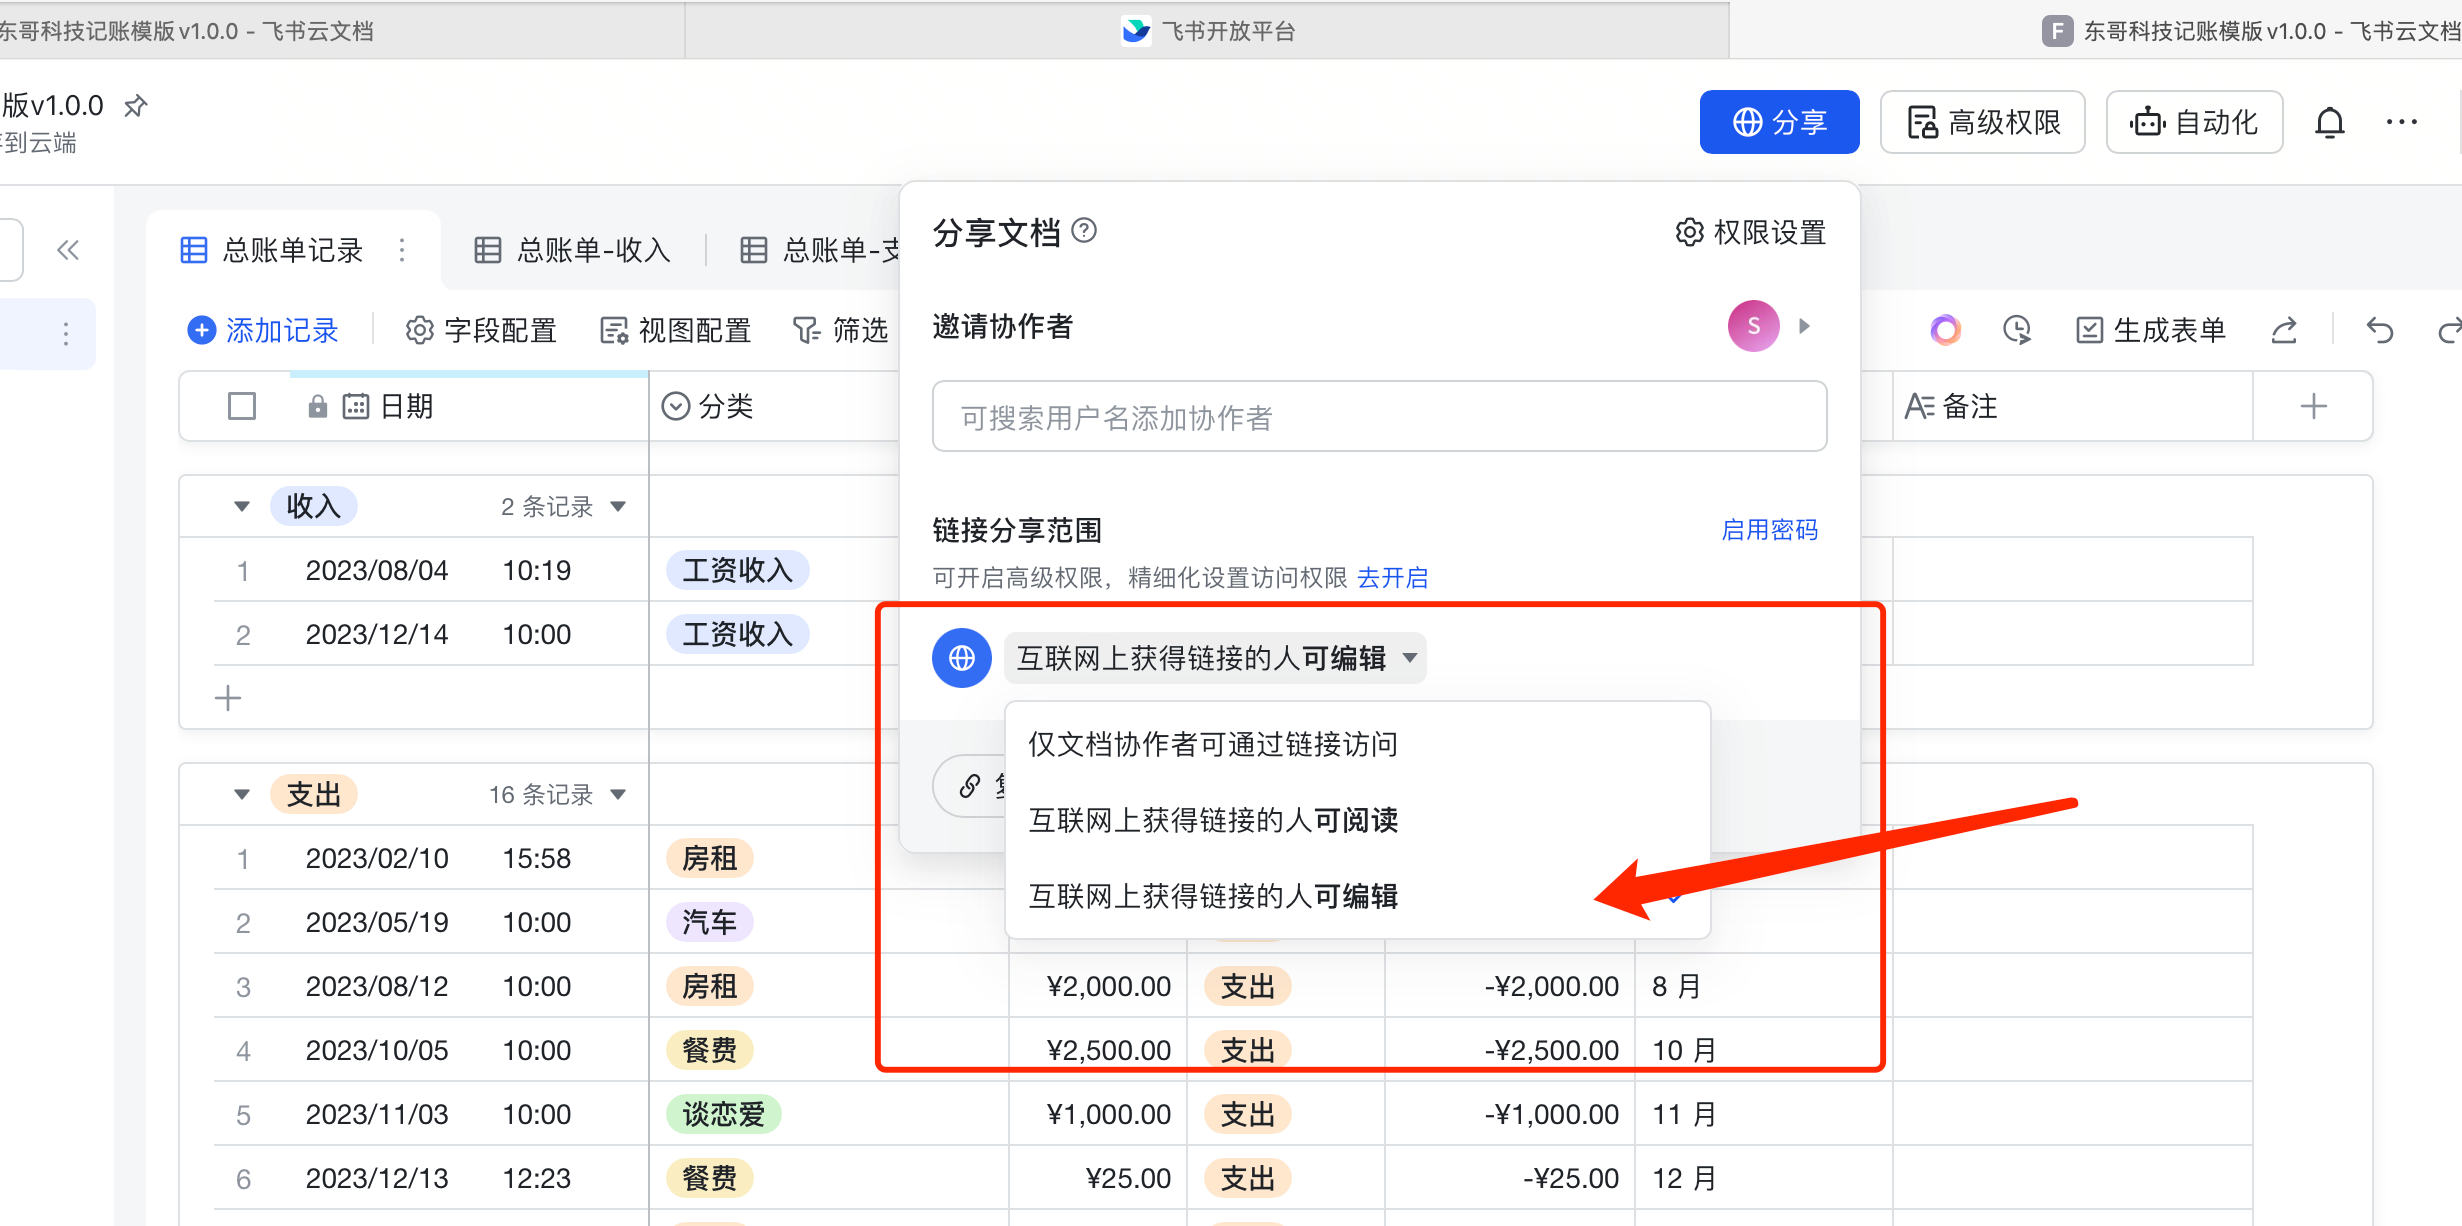Click the undo arrow icon
The height and width of the screenshot is (1226, 2462).
[2380, 330]
